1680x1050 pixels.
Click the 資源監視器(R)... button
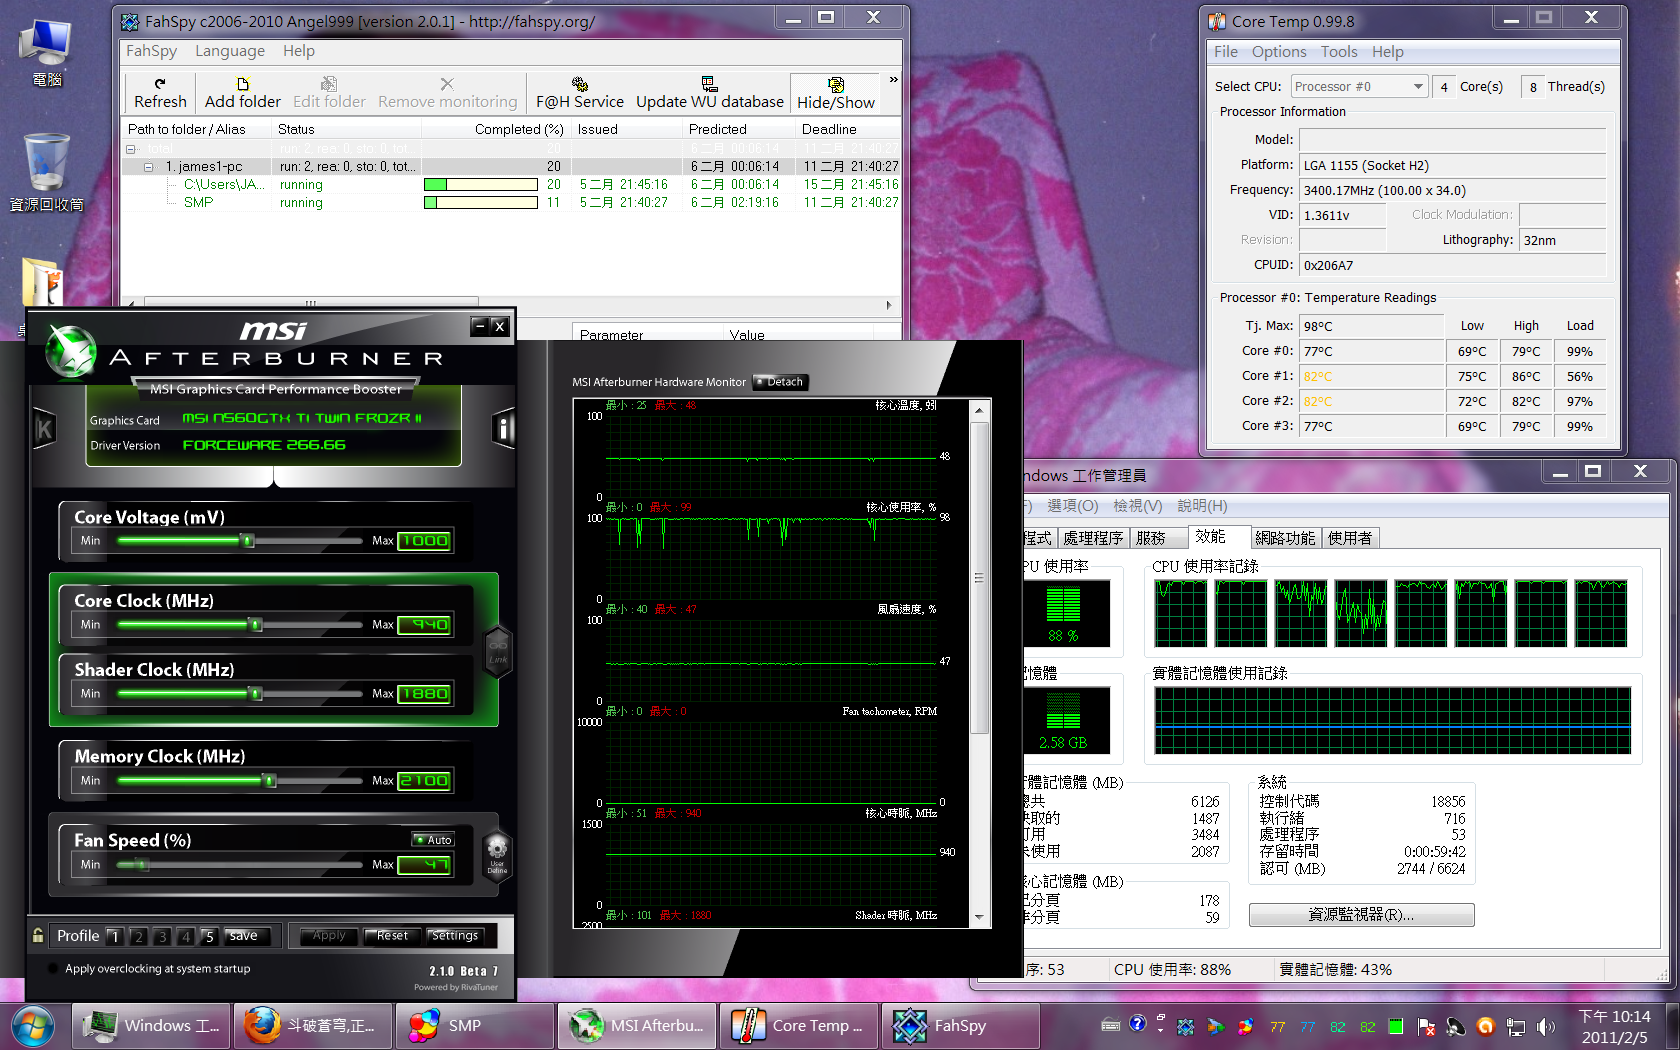click(1361, 915)
